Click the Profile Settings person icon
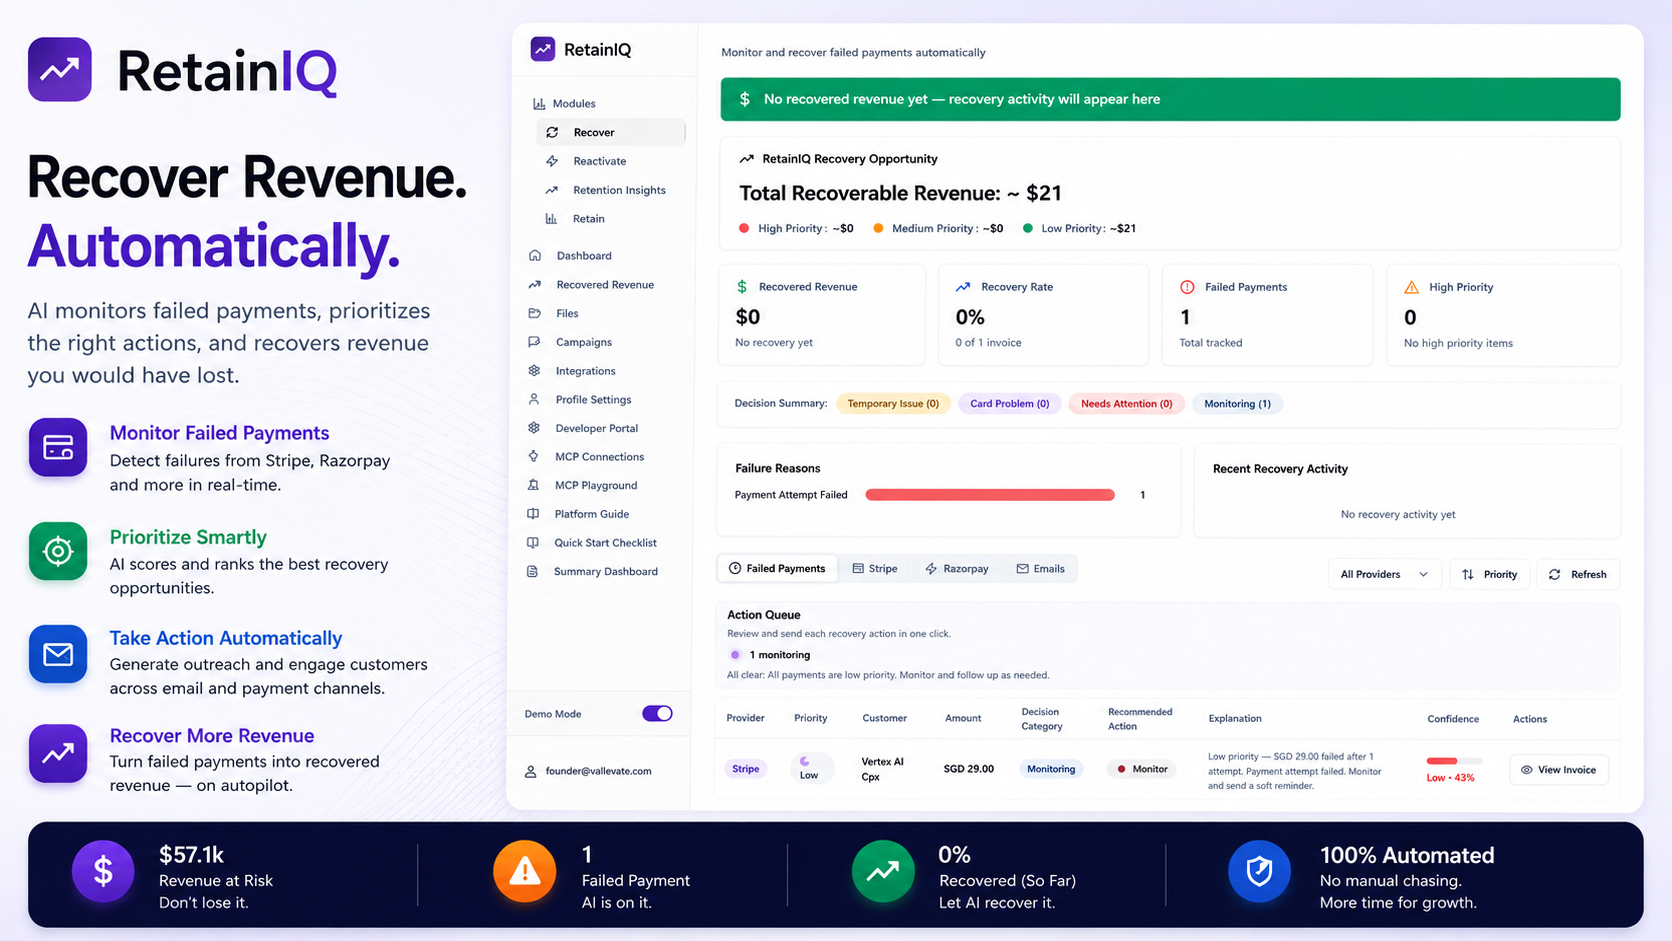 [x=534, y=399]
